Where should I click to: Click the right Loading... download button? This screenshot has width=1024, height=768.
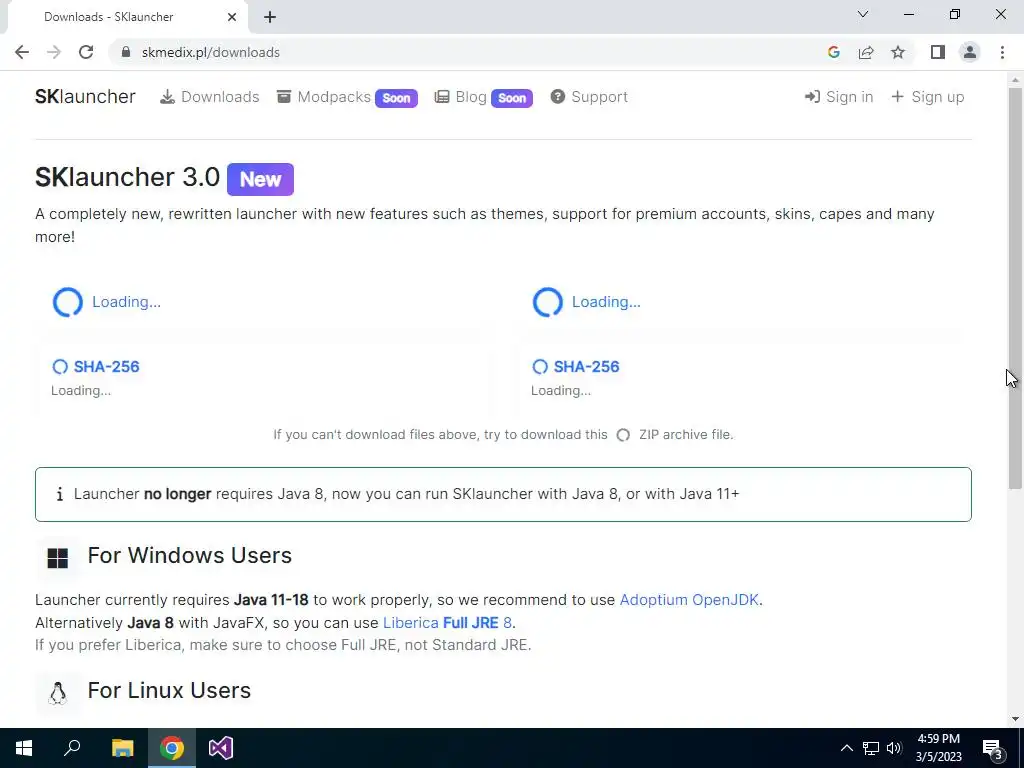click(x=586, y=302)
